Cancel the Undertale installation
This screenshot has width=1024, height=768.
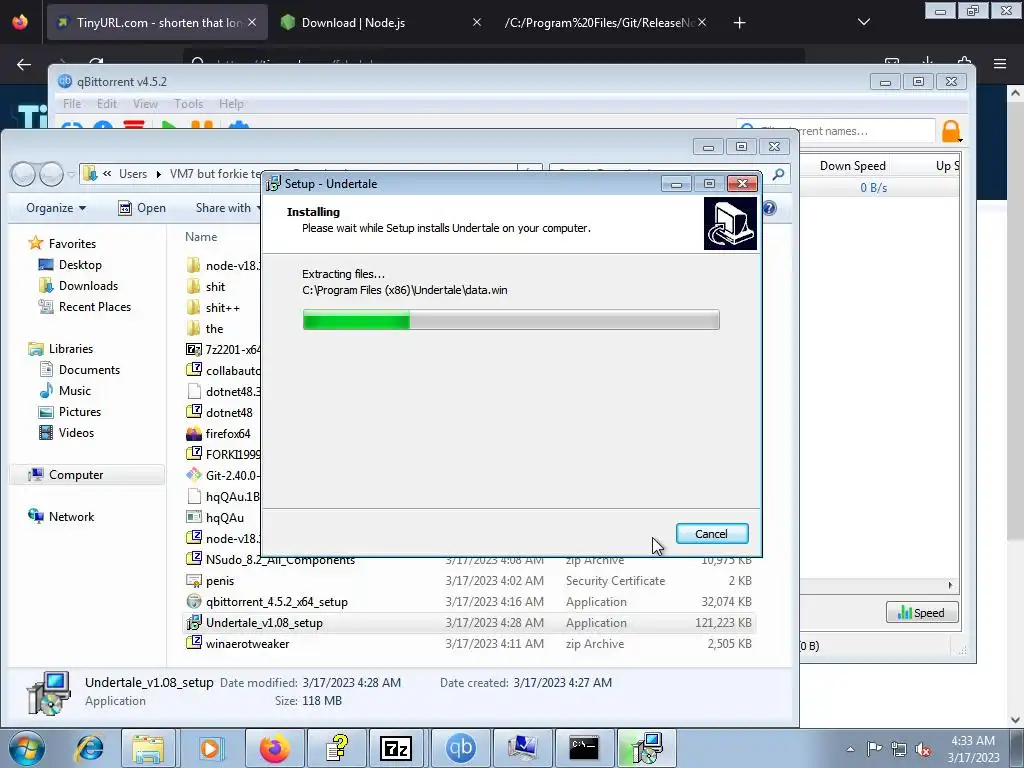tap(711, 534)
